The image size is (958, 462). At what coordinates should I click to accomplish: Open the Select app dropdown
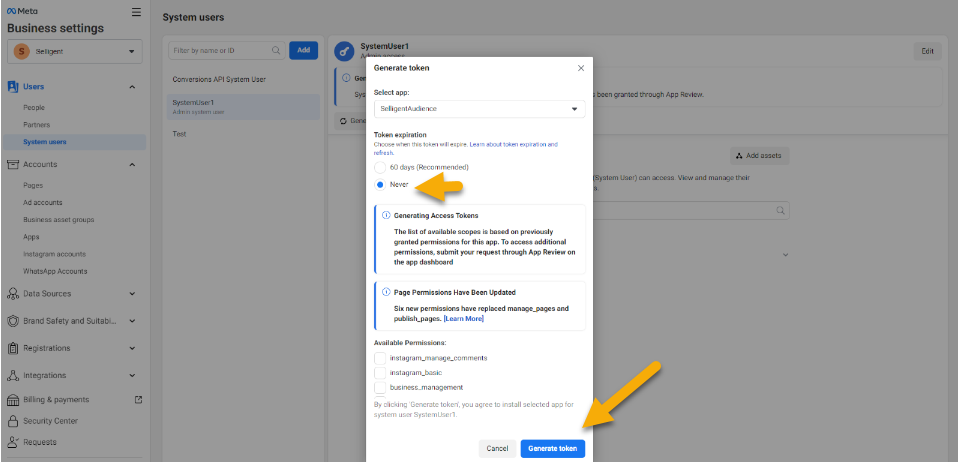click(x=479, y=108)
